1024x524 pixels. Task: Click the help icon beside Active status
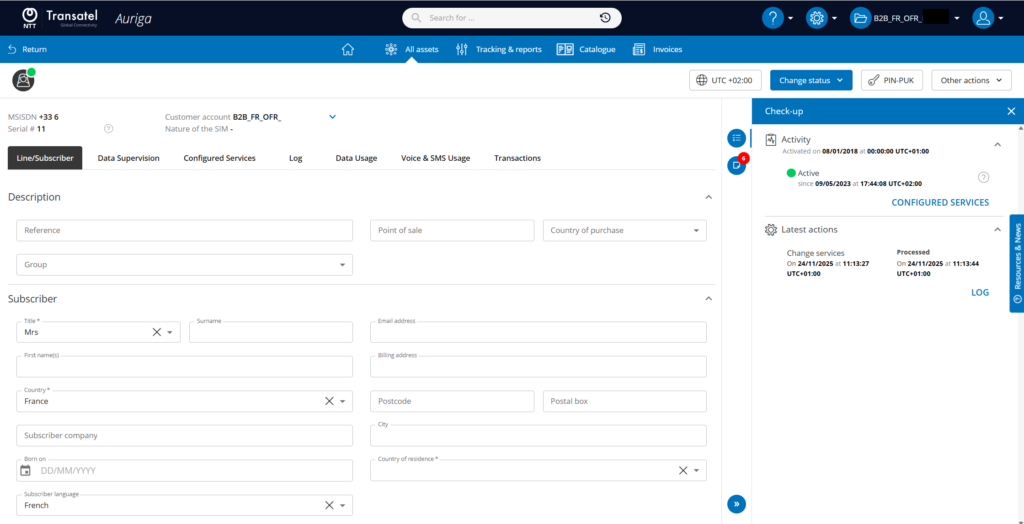pyautogui.click(x=984, y=177)
